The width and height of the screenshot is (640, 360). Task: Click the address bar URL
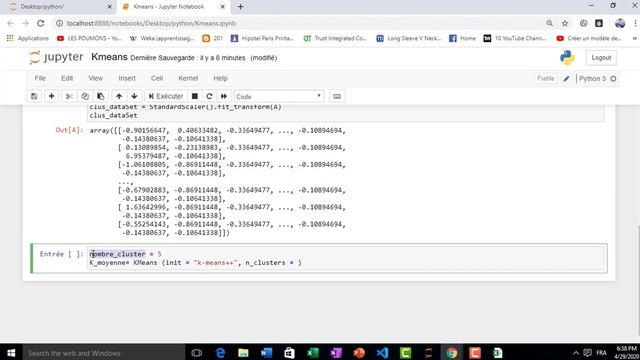coord(152,23)
